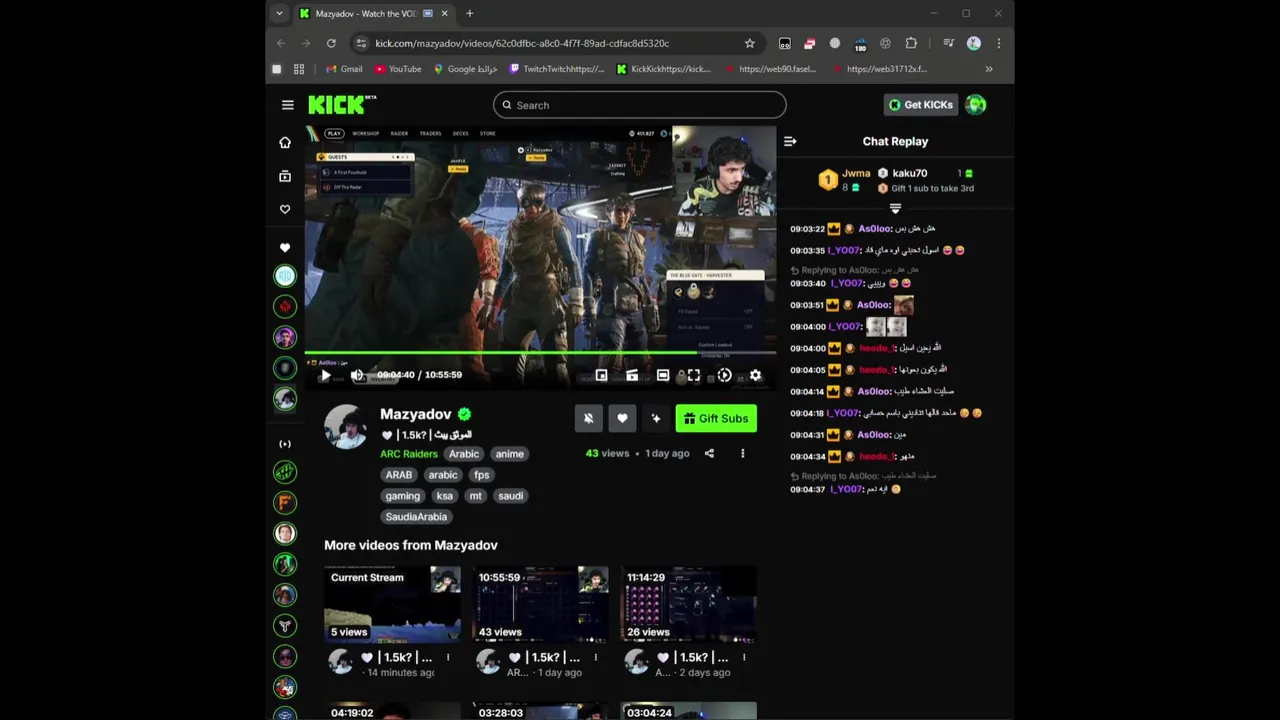This screenshot has height=720, width=1280.
Task: Select the lowercase arabic tag
Action: [443, 475]
